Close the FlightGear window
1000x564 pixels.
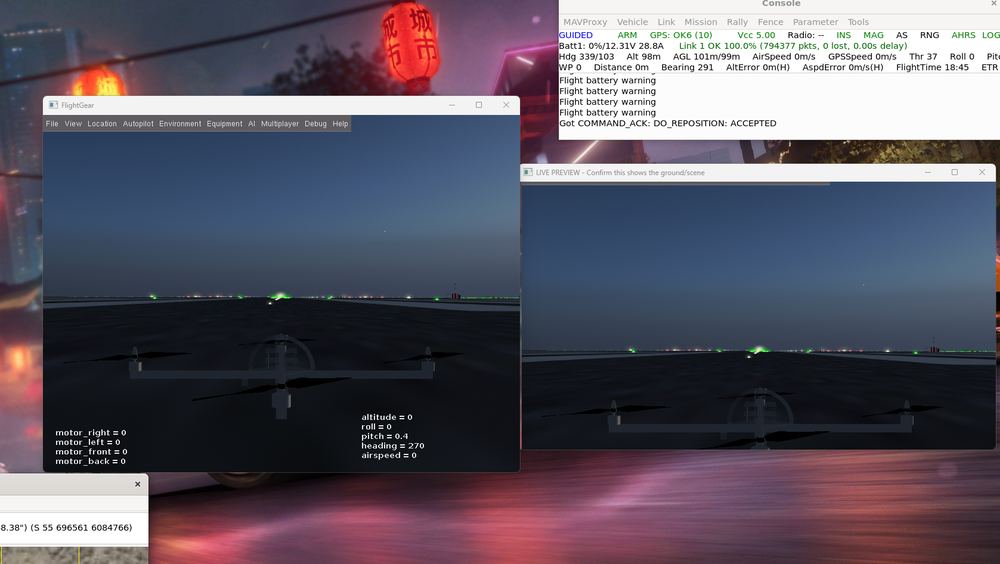tap(506, 105)
